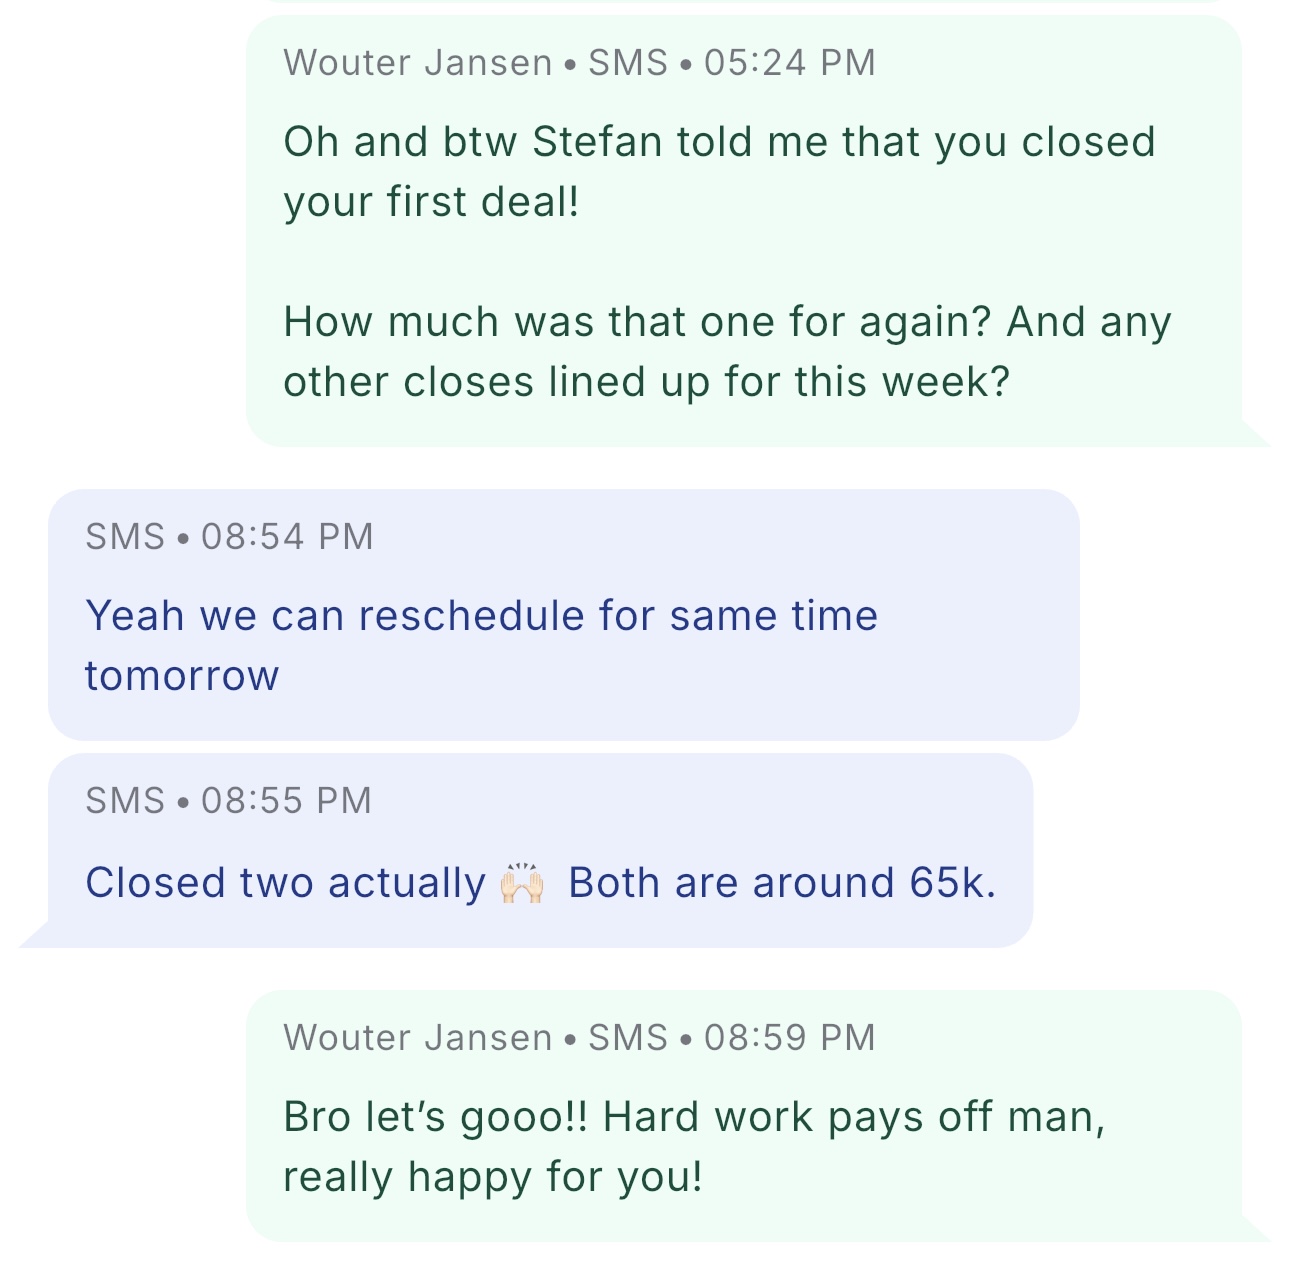Click Wouter Jansen's name on the 08:59 PM message
The width and height of the screenshot is (1290, 1280).
[x=417, y=1038]
